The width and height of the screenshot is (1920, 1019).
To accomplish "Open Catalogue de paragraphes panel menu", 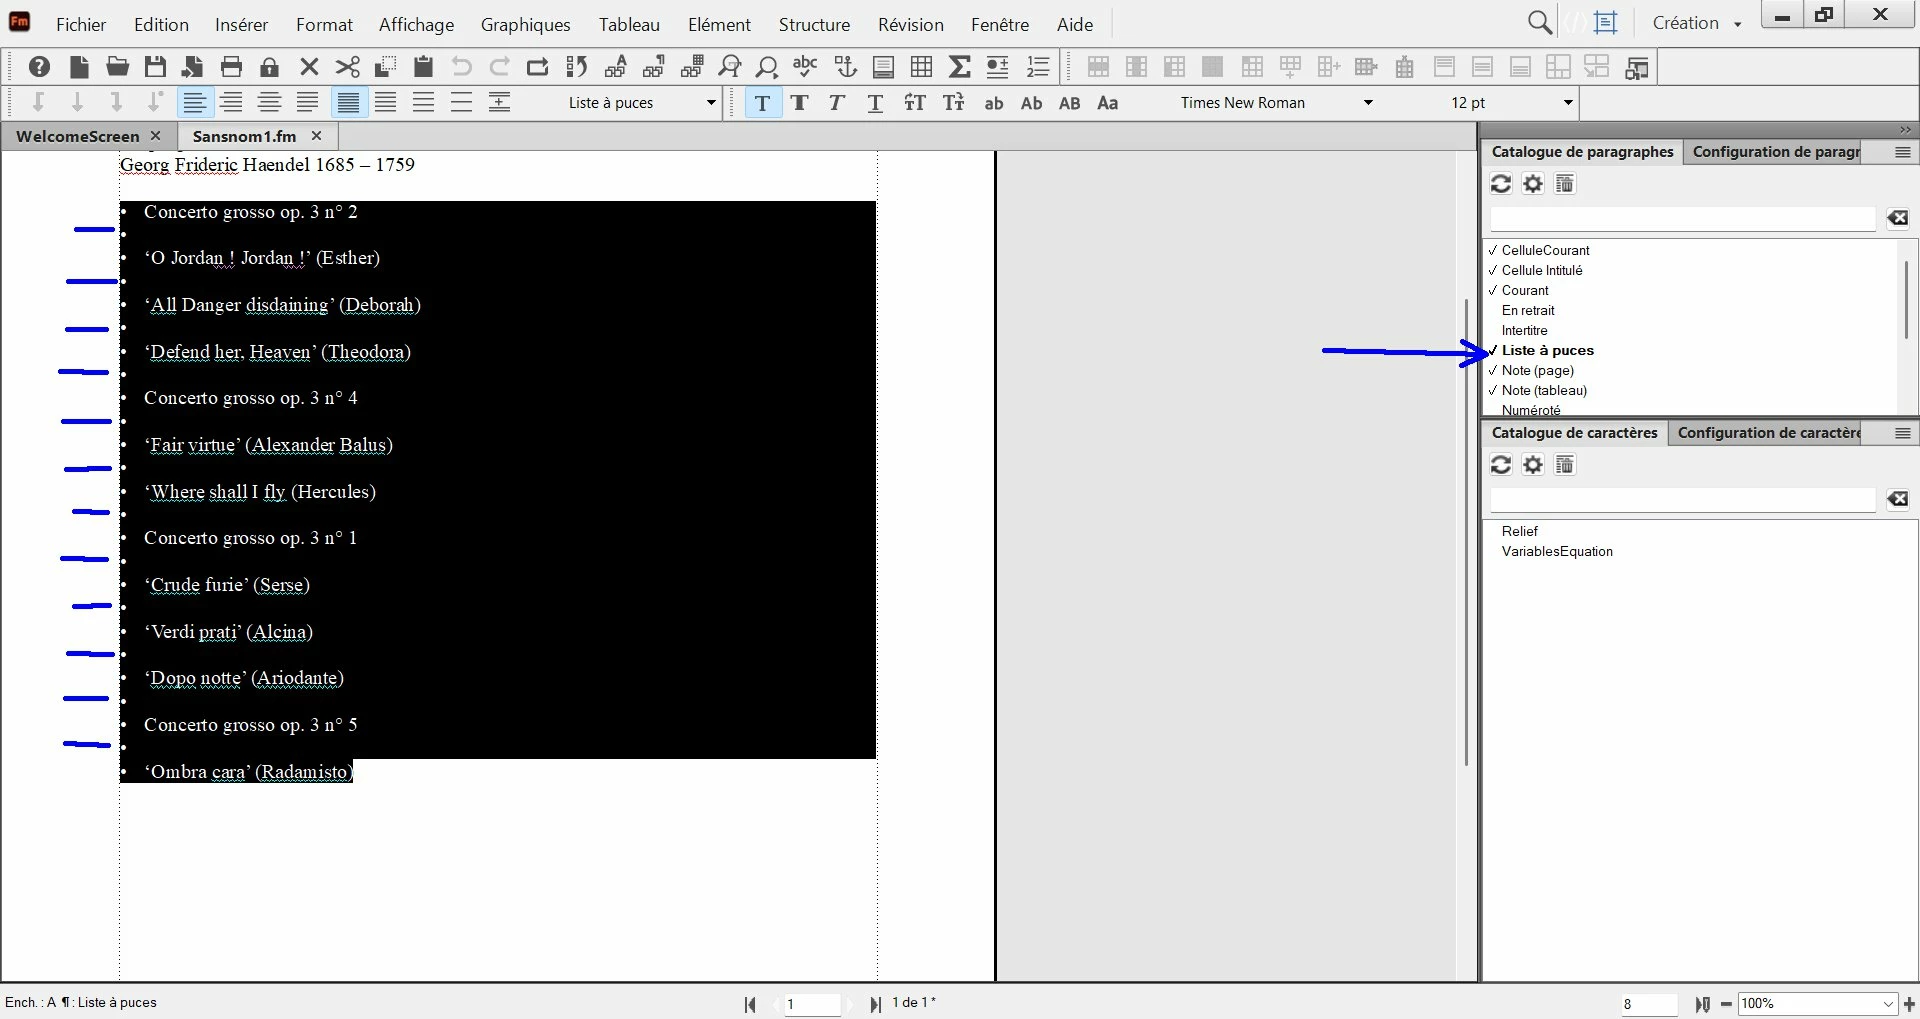I will click(1903, 152).
